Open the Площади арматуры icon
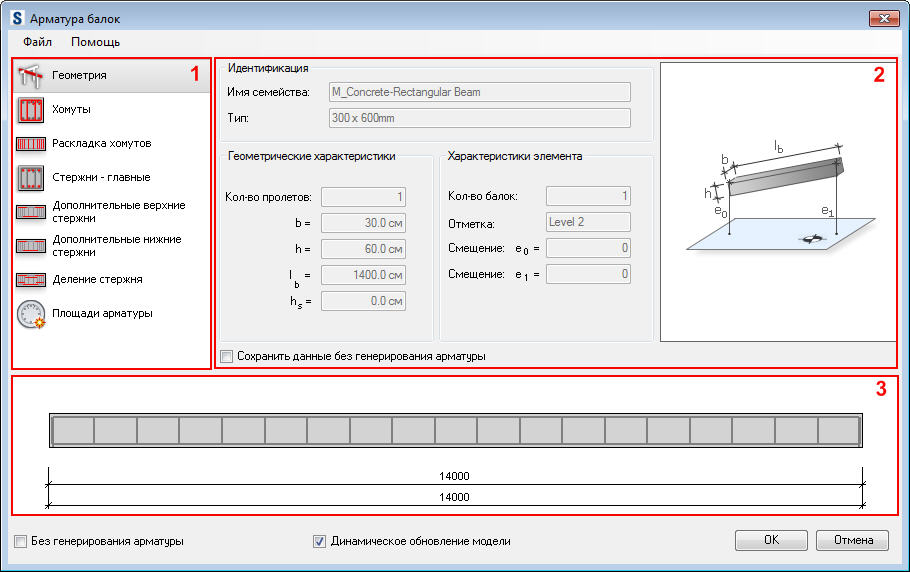Viewport: 910px width, 572px height. click(31, 314)
